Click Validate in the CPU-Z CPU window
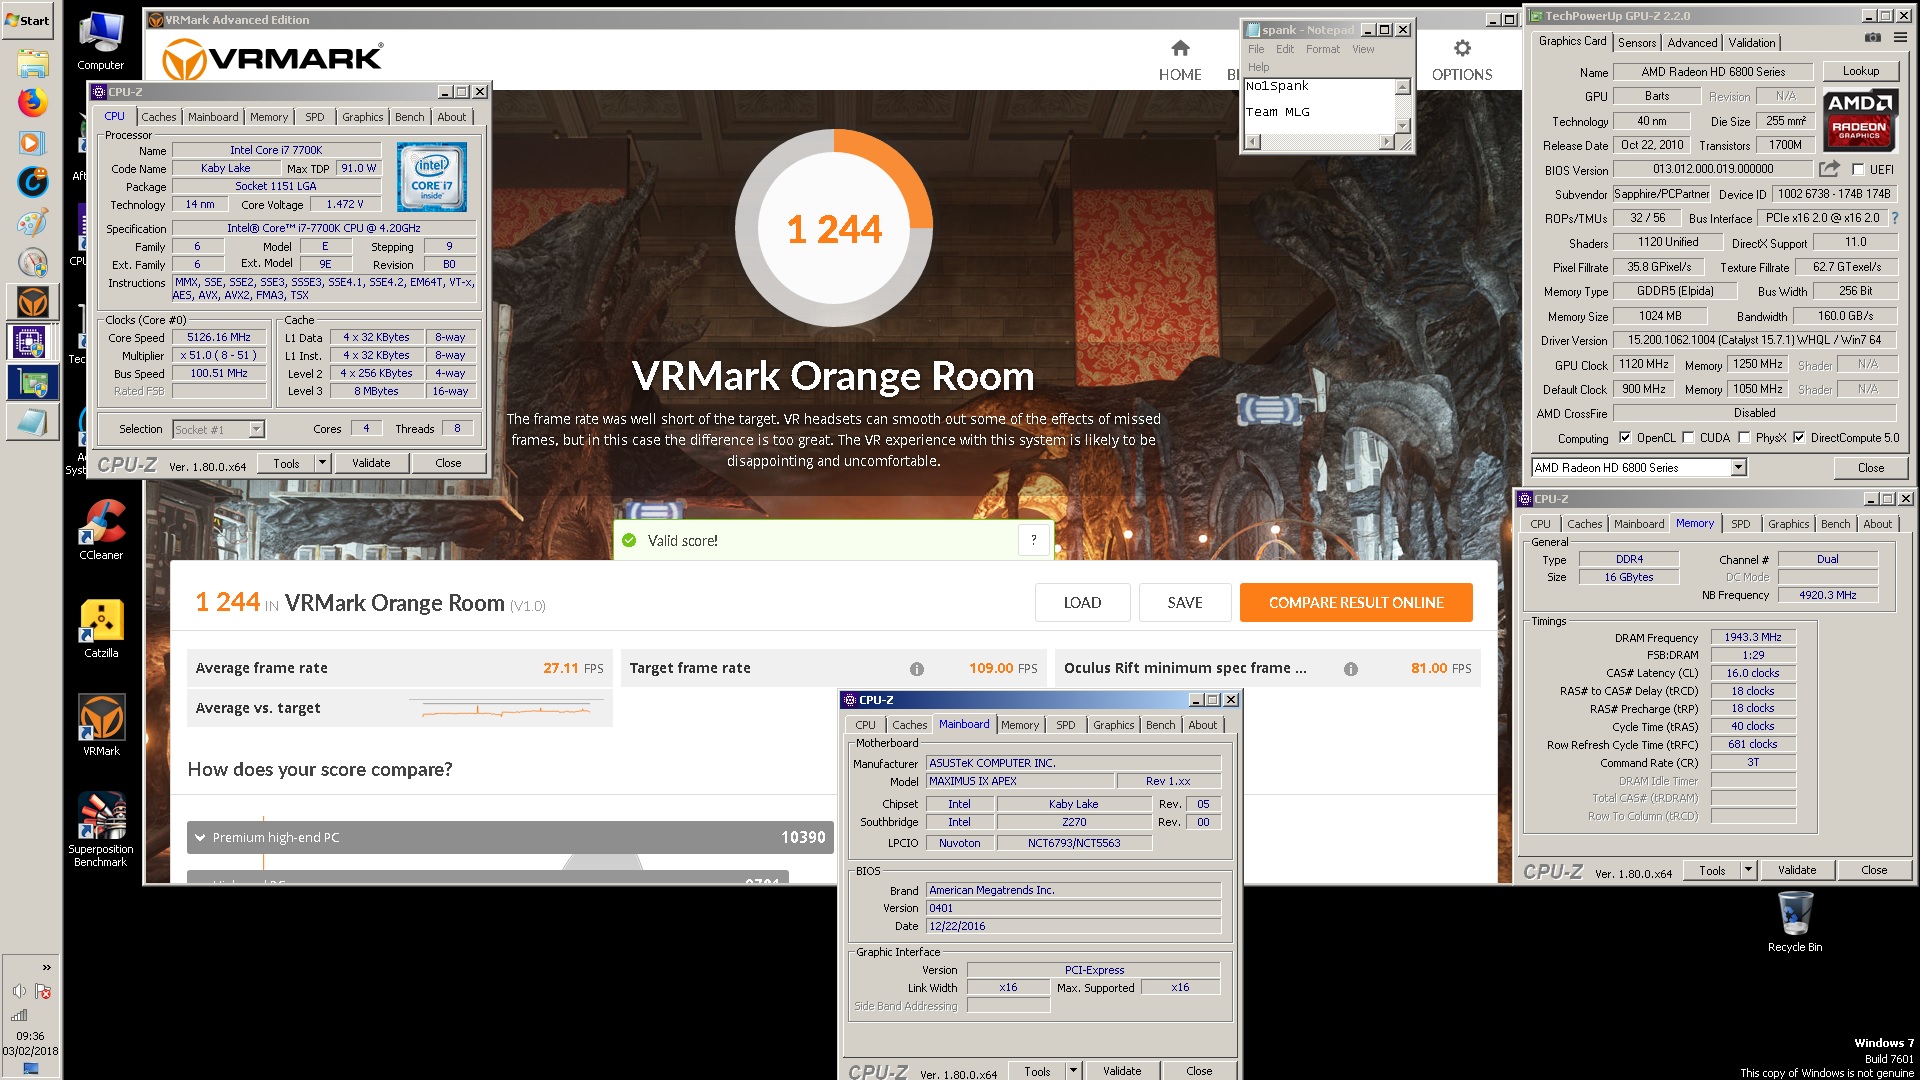 (371, 463)
